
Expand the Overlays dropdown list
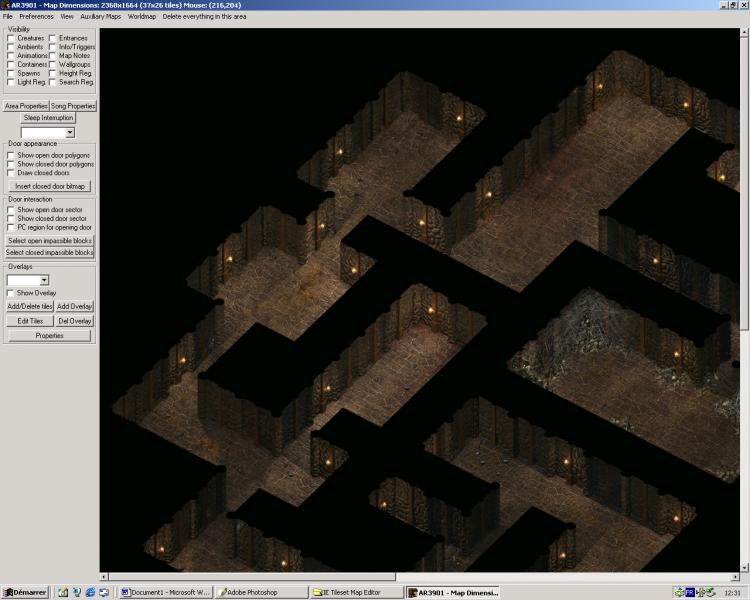click(x=44, y=280)
